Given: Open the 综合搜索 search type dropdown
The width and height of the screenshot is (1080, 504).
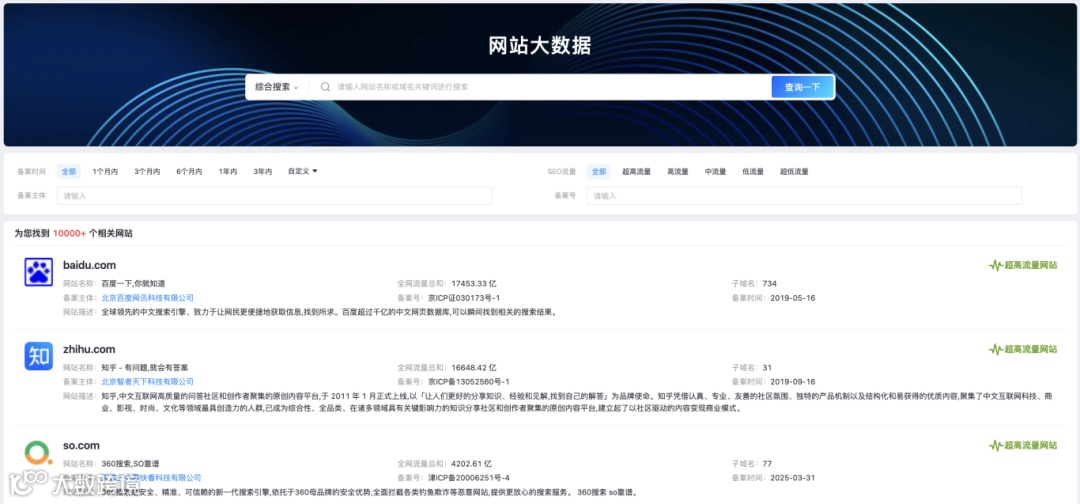Looking at the screenshot, I should point(276,87).
